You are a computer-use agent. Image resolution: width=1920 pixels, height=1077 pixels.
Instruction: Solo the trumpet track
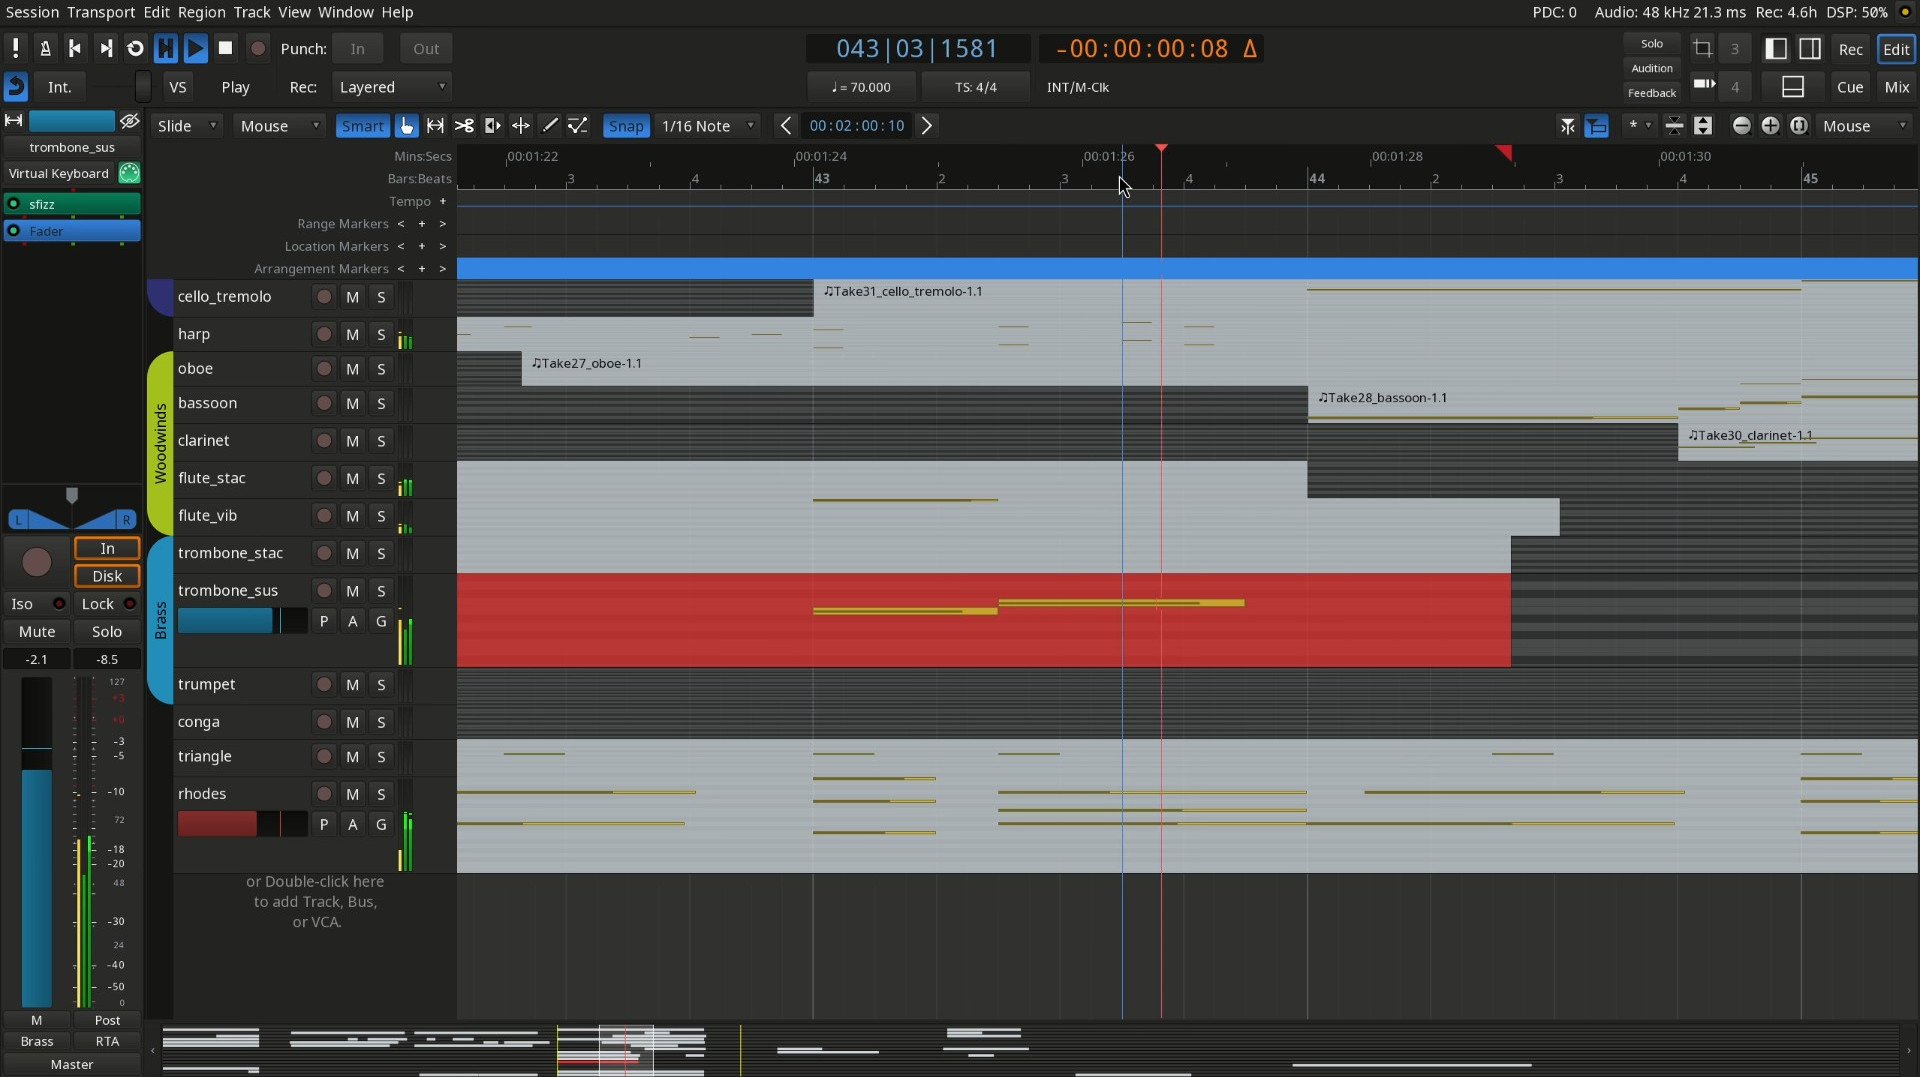click(x=381, y=685)
